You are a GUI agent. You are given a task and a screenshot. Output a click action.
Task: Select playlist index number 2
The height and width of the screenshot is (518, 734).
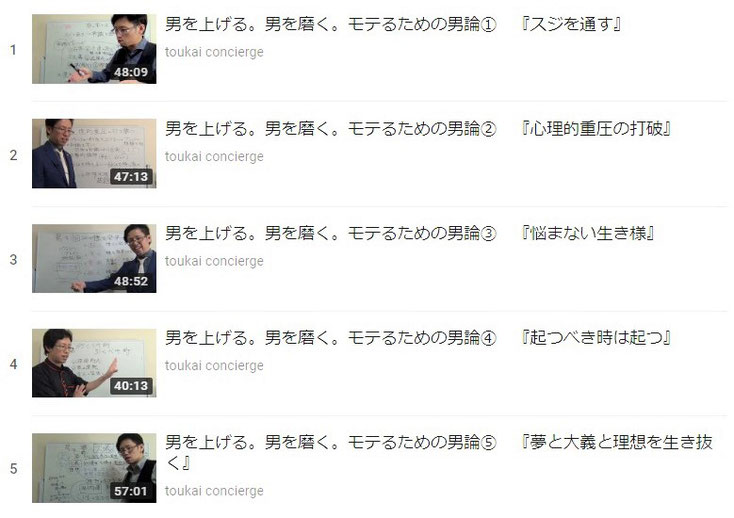(x=13, y=155)
